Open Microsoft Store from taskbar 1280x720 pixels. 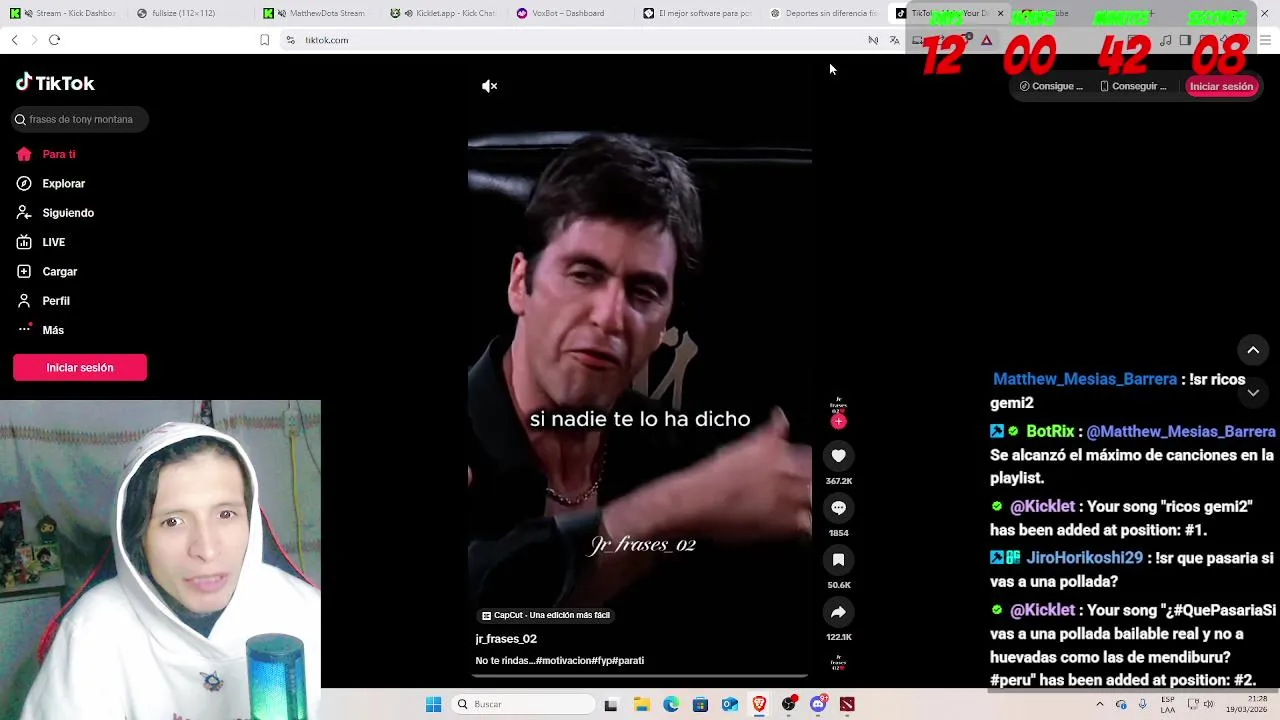[700, 704]
